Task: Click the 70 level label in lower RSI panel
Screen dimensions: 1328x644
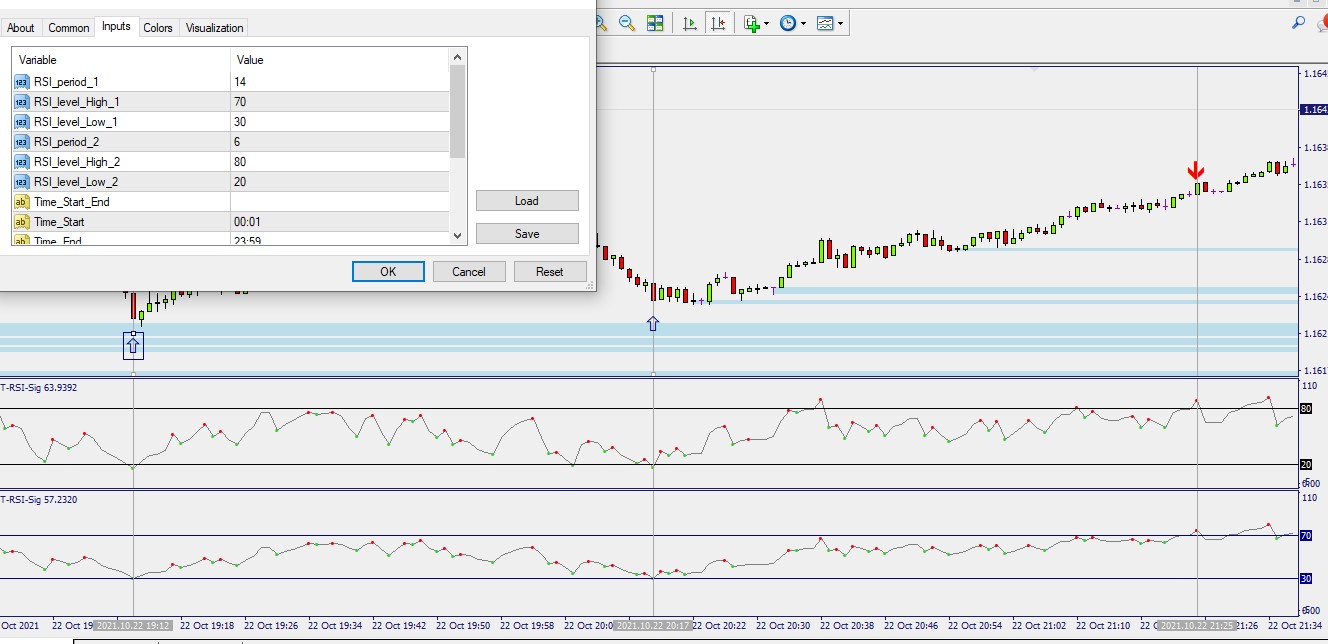Action: (1306, 536)
